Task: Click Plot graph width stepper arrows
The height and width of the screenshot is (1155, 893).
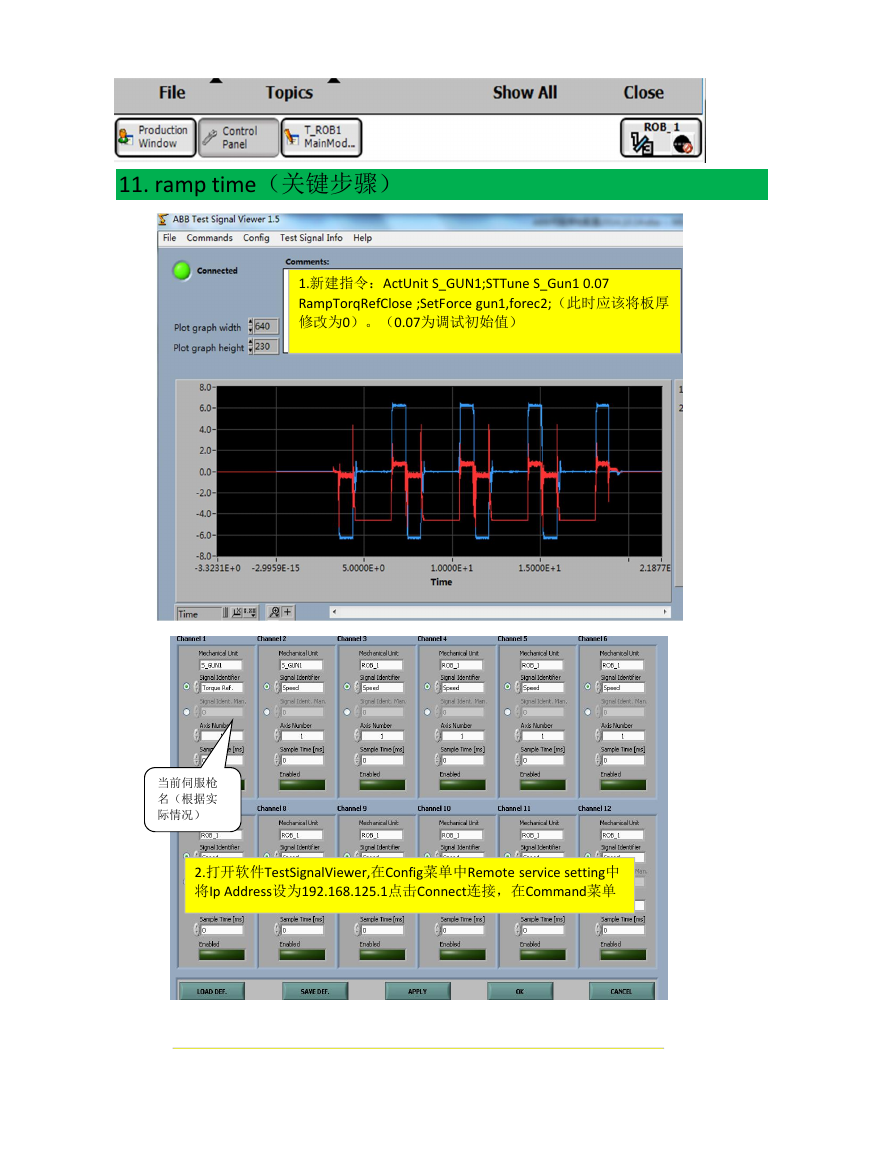Action: point(251,326)
